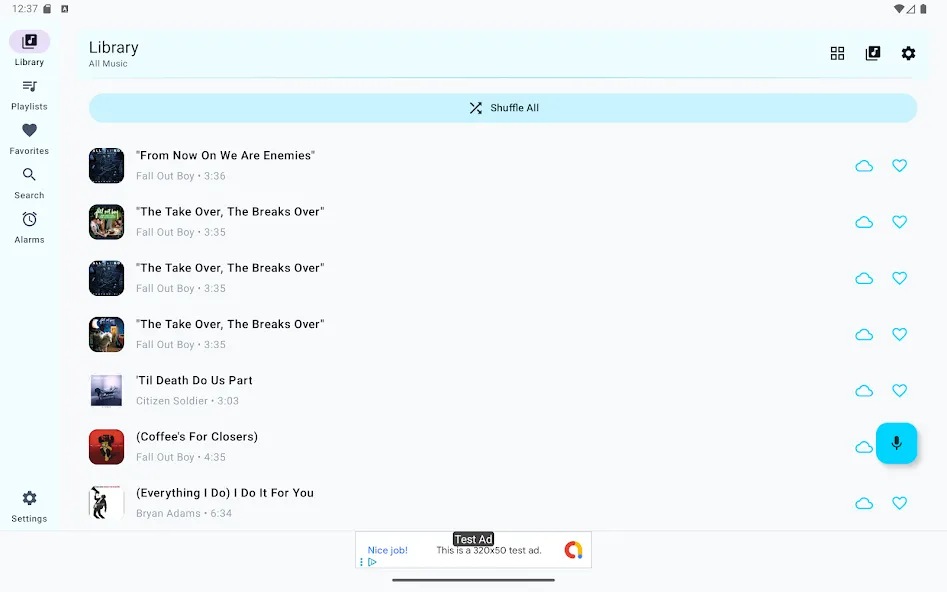Click "Bryan Adams • 6:34" artist text
This screenshot has width=947, height=592.
(184, 513)
